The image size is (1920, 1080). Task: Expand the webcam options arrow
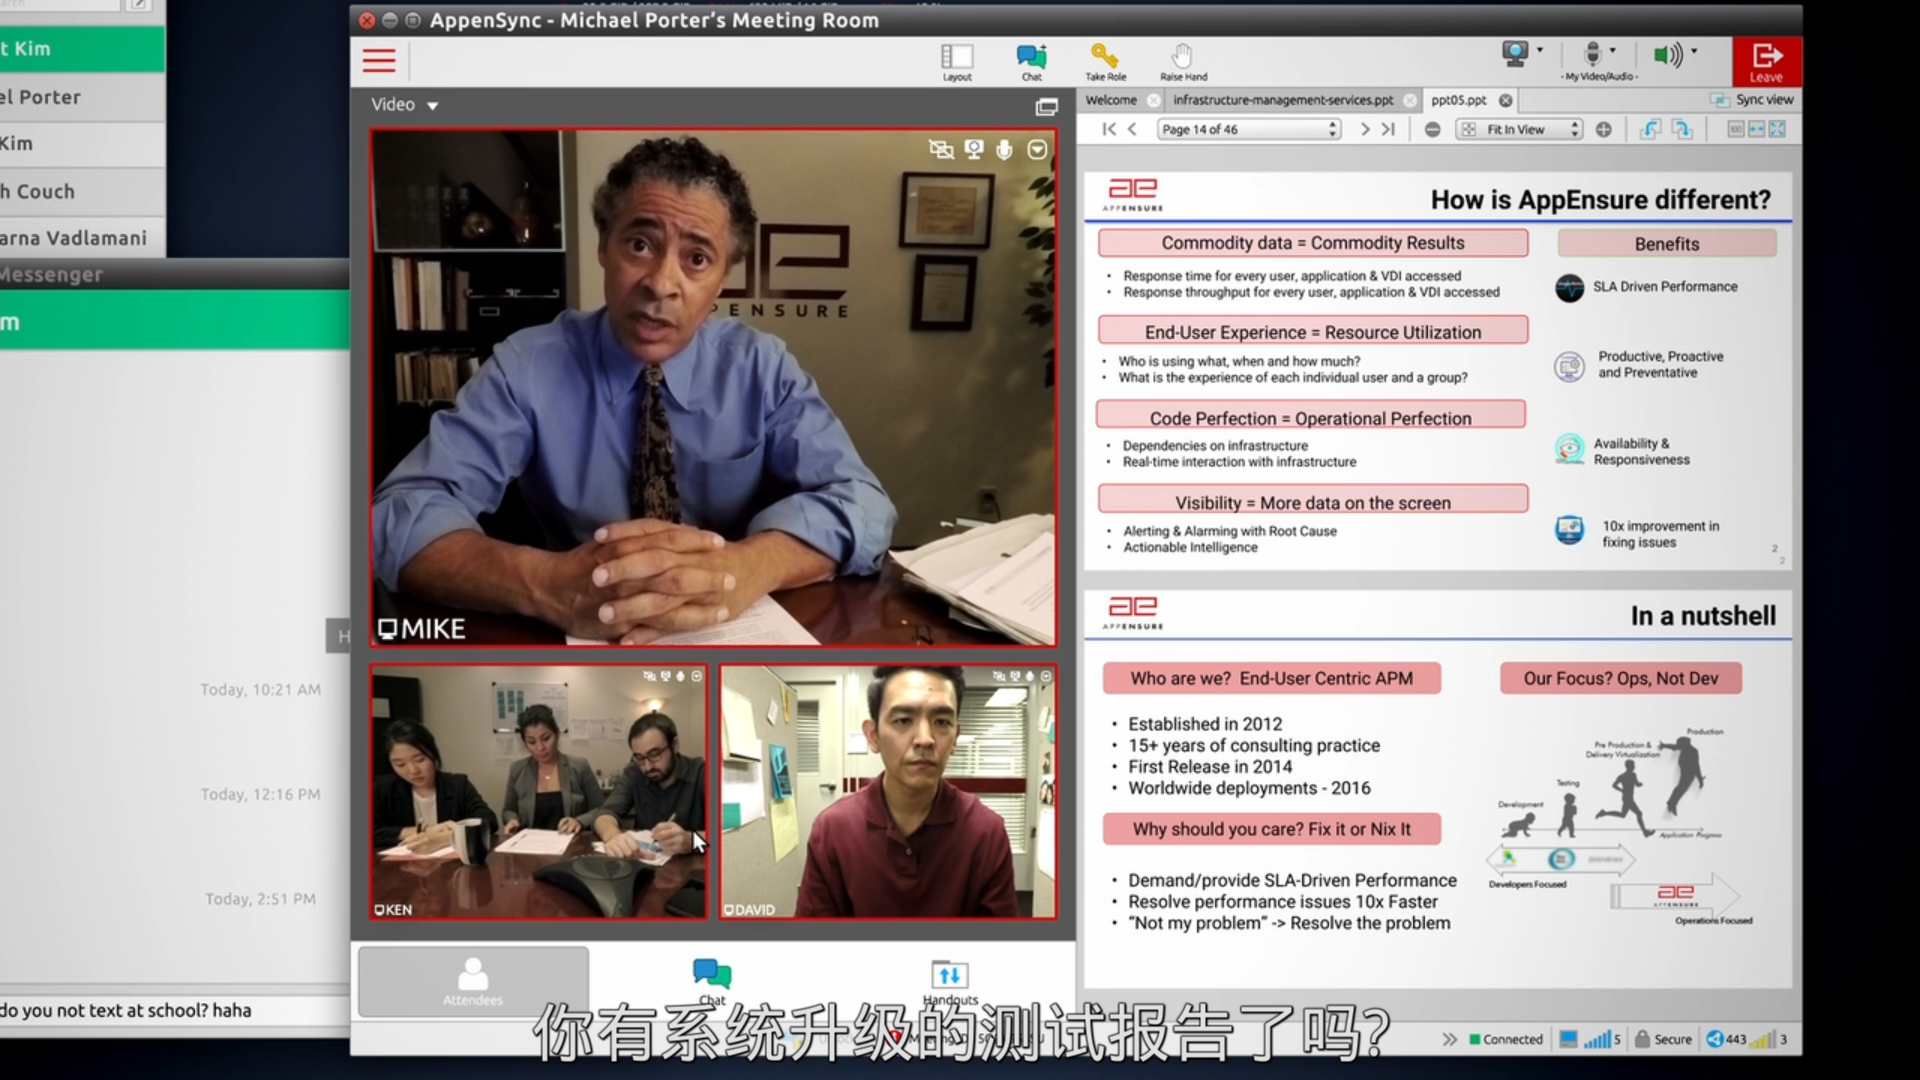[x=1540, y=50]
